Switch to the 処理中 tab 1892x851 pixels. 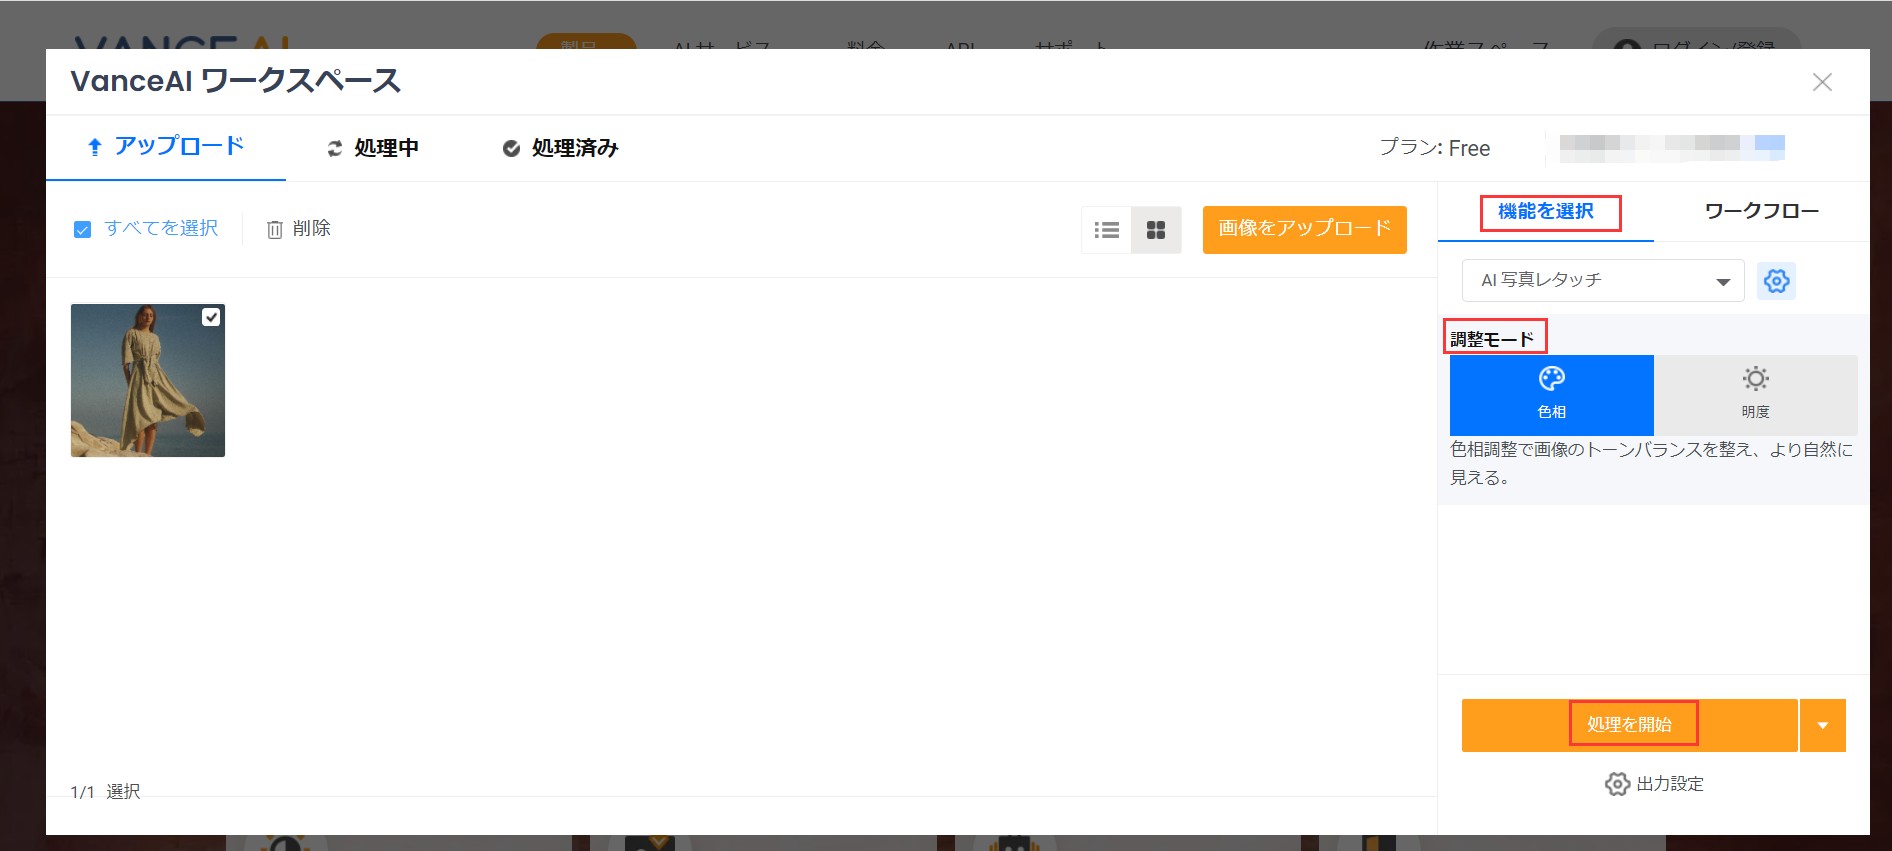click(373, 148)
